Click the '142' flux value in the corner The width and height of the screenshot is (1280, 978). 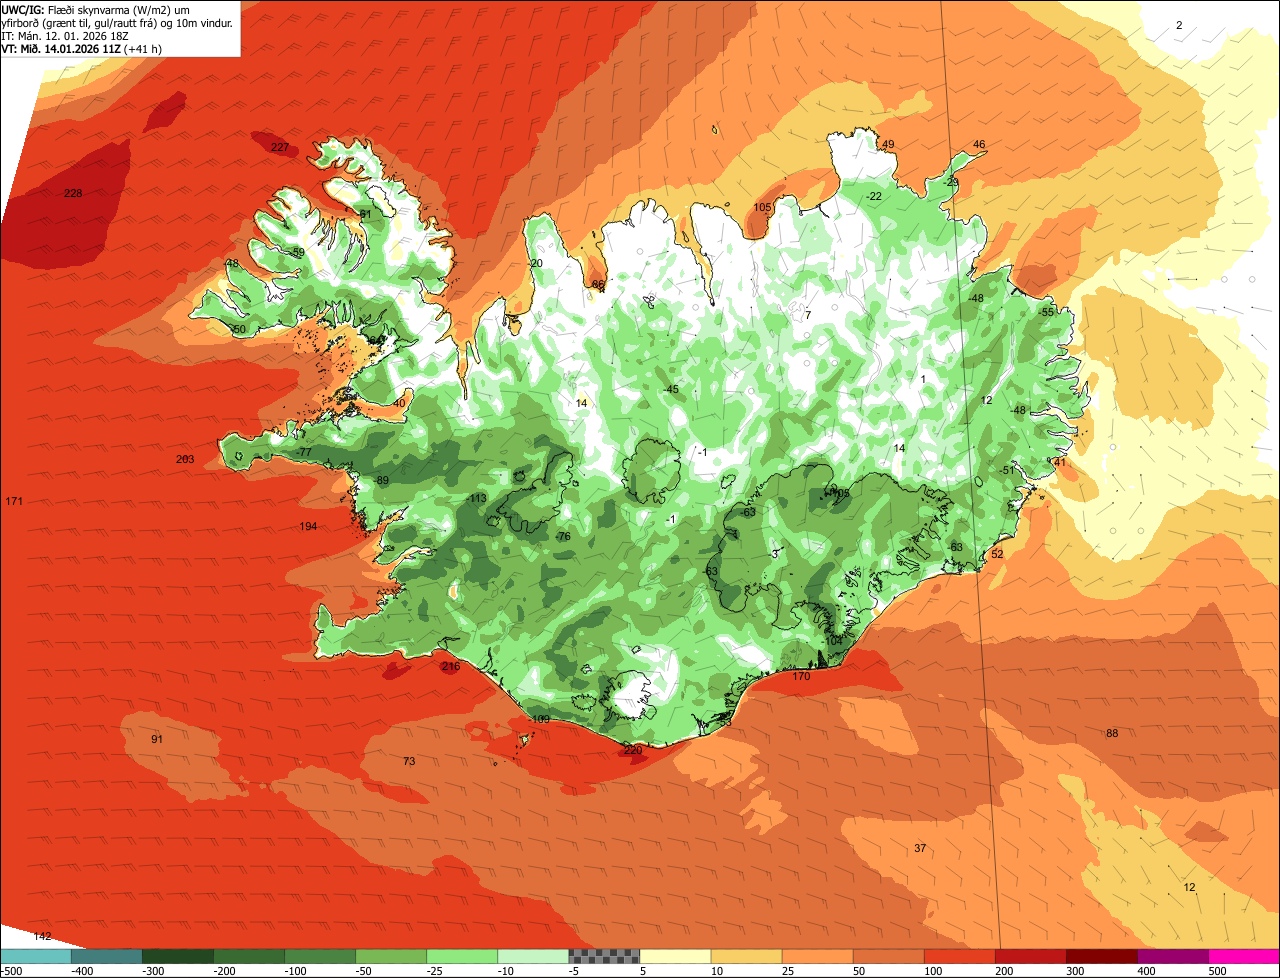point(42,936)
